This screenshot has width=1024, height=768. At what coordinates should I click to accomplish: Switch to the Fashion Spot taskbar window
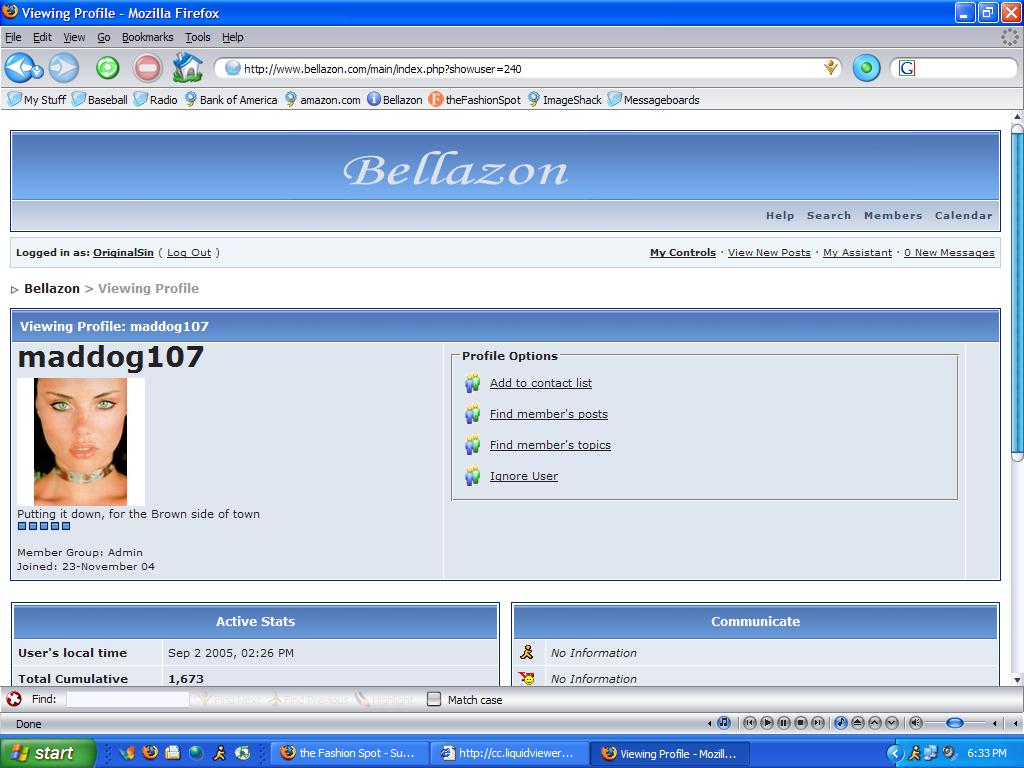pos(350,753)
